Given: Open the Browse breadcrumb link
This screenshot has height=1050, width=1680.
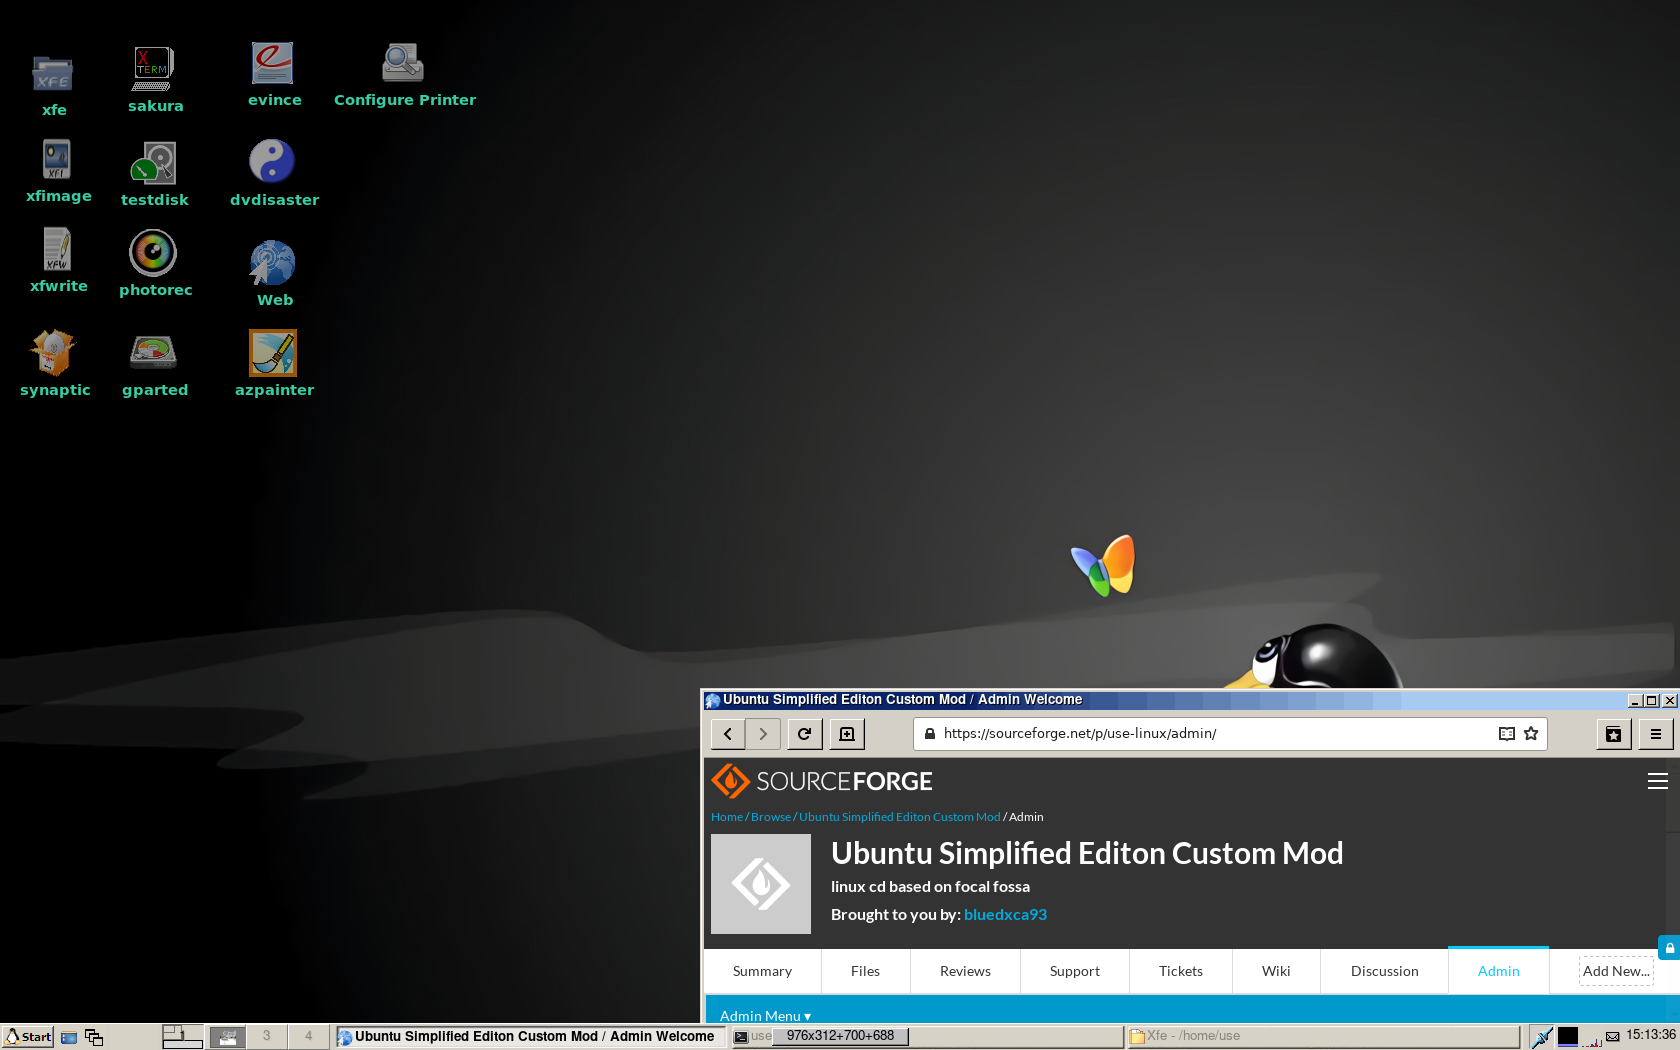Looking at the screenshot, I should 771,817.
